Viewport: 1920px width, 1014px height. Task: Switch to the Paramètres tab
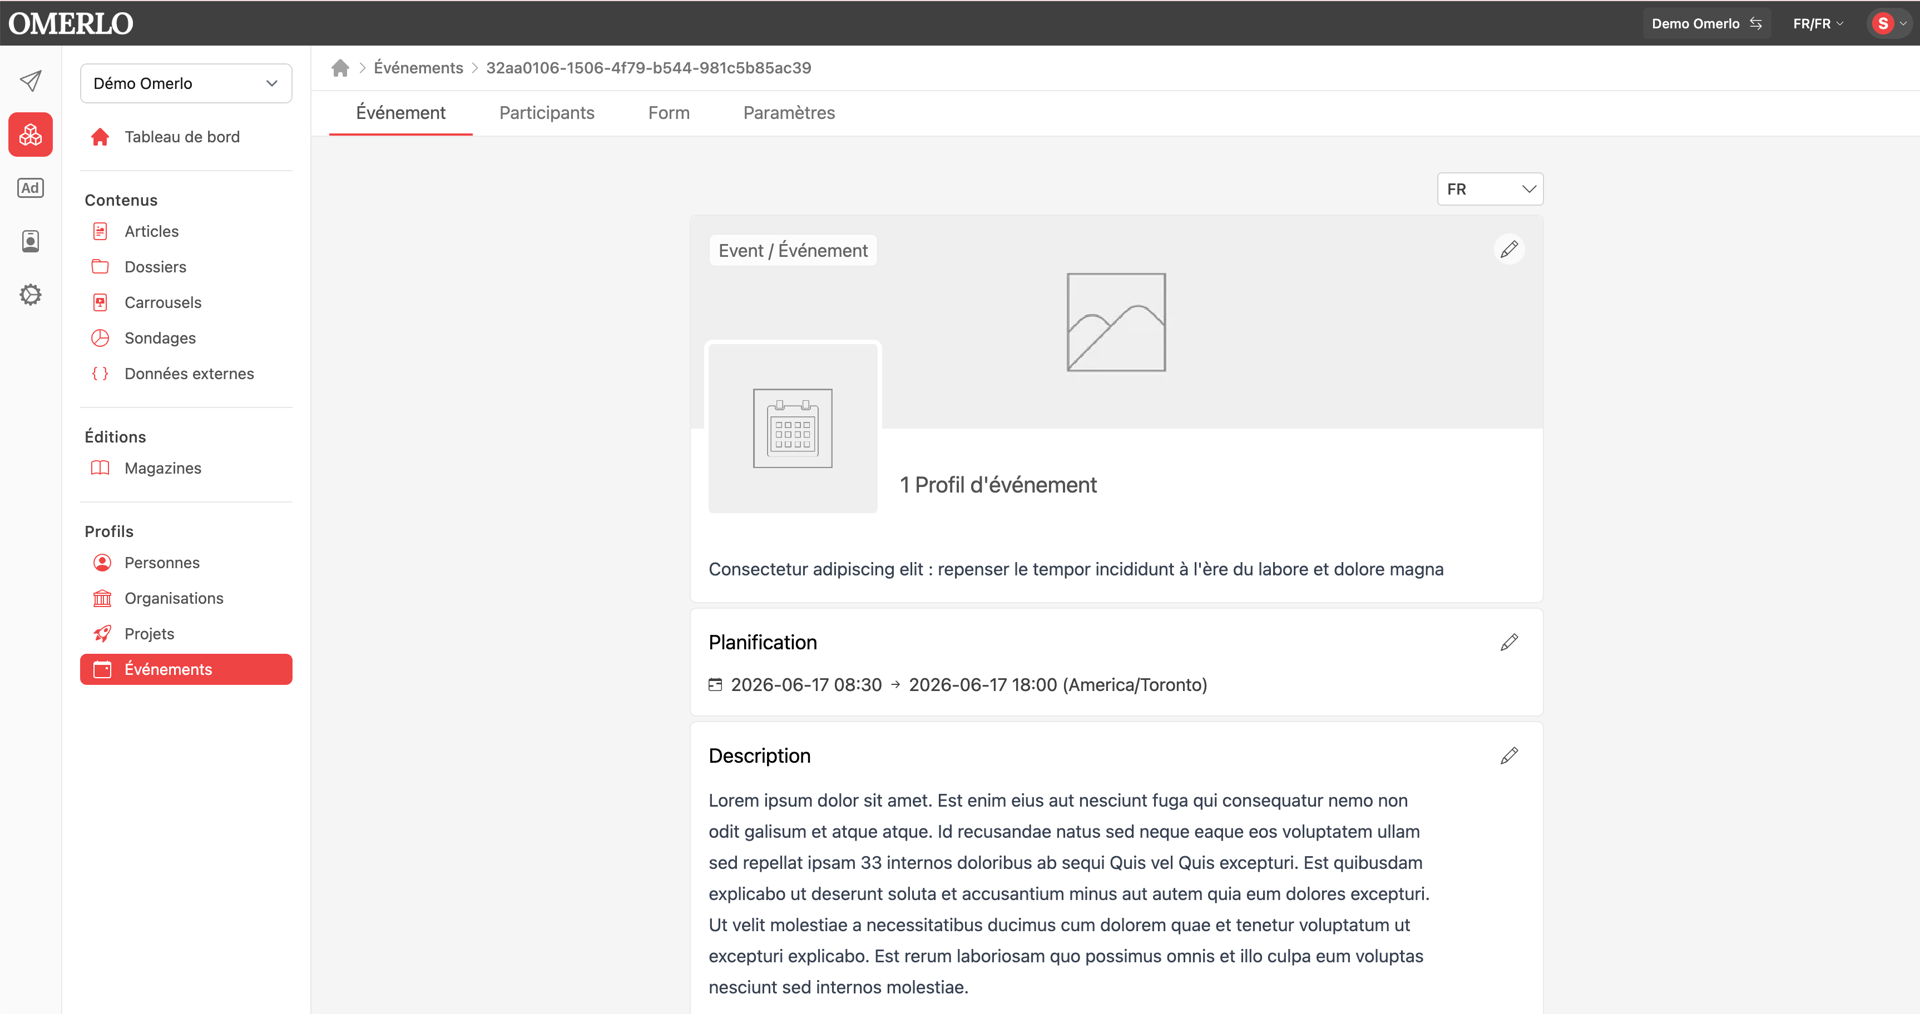click(789, 113)
